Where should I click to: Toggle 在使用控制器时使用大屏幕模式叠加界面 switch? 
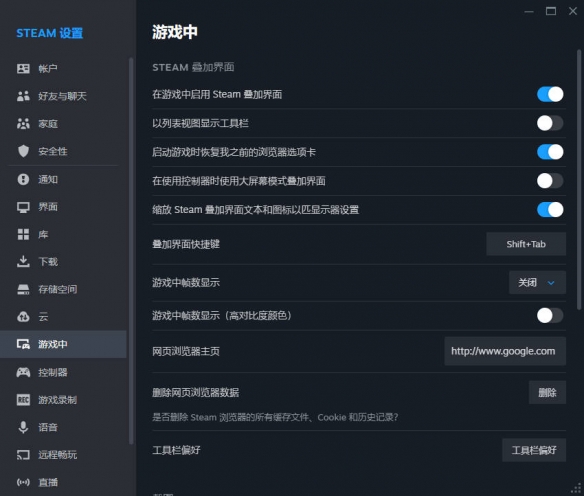point(550,181)
